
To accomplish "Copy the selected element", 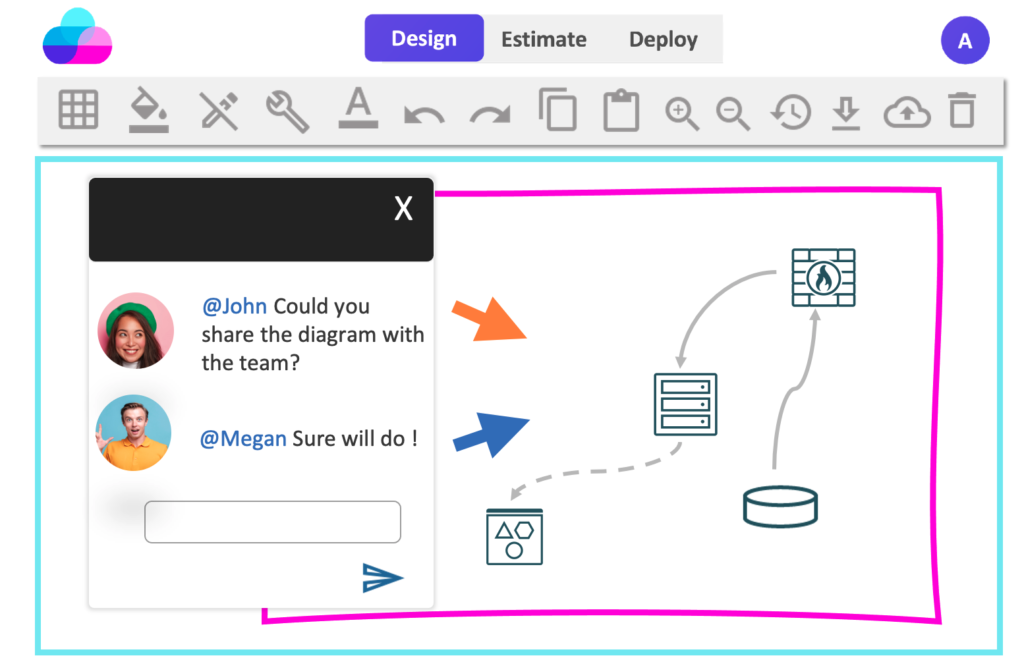I will (558, 110).
